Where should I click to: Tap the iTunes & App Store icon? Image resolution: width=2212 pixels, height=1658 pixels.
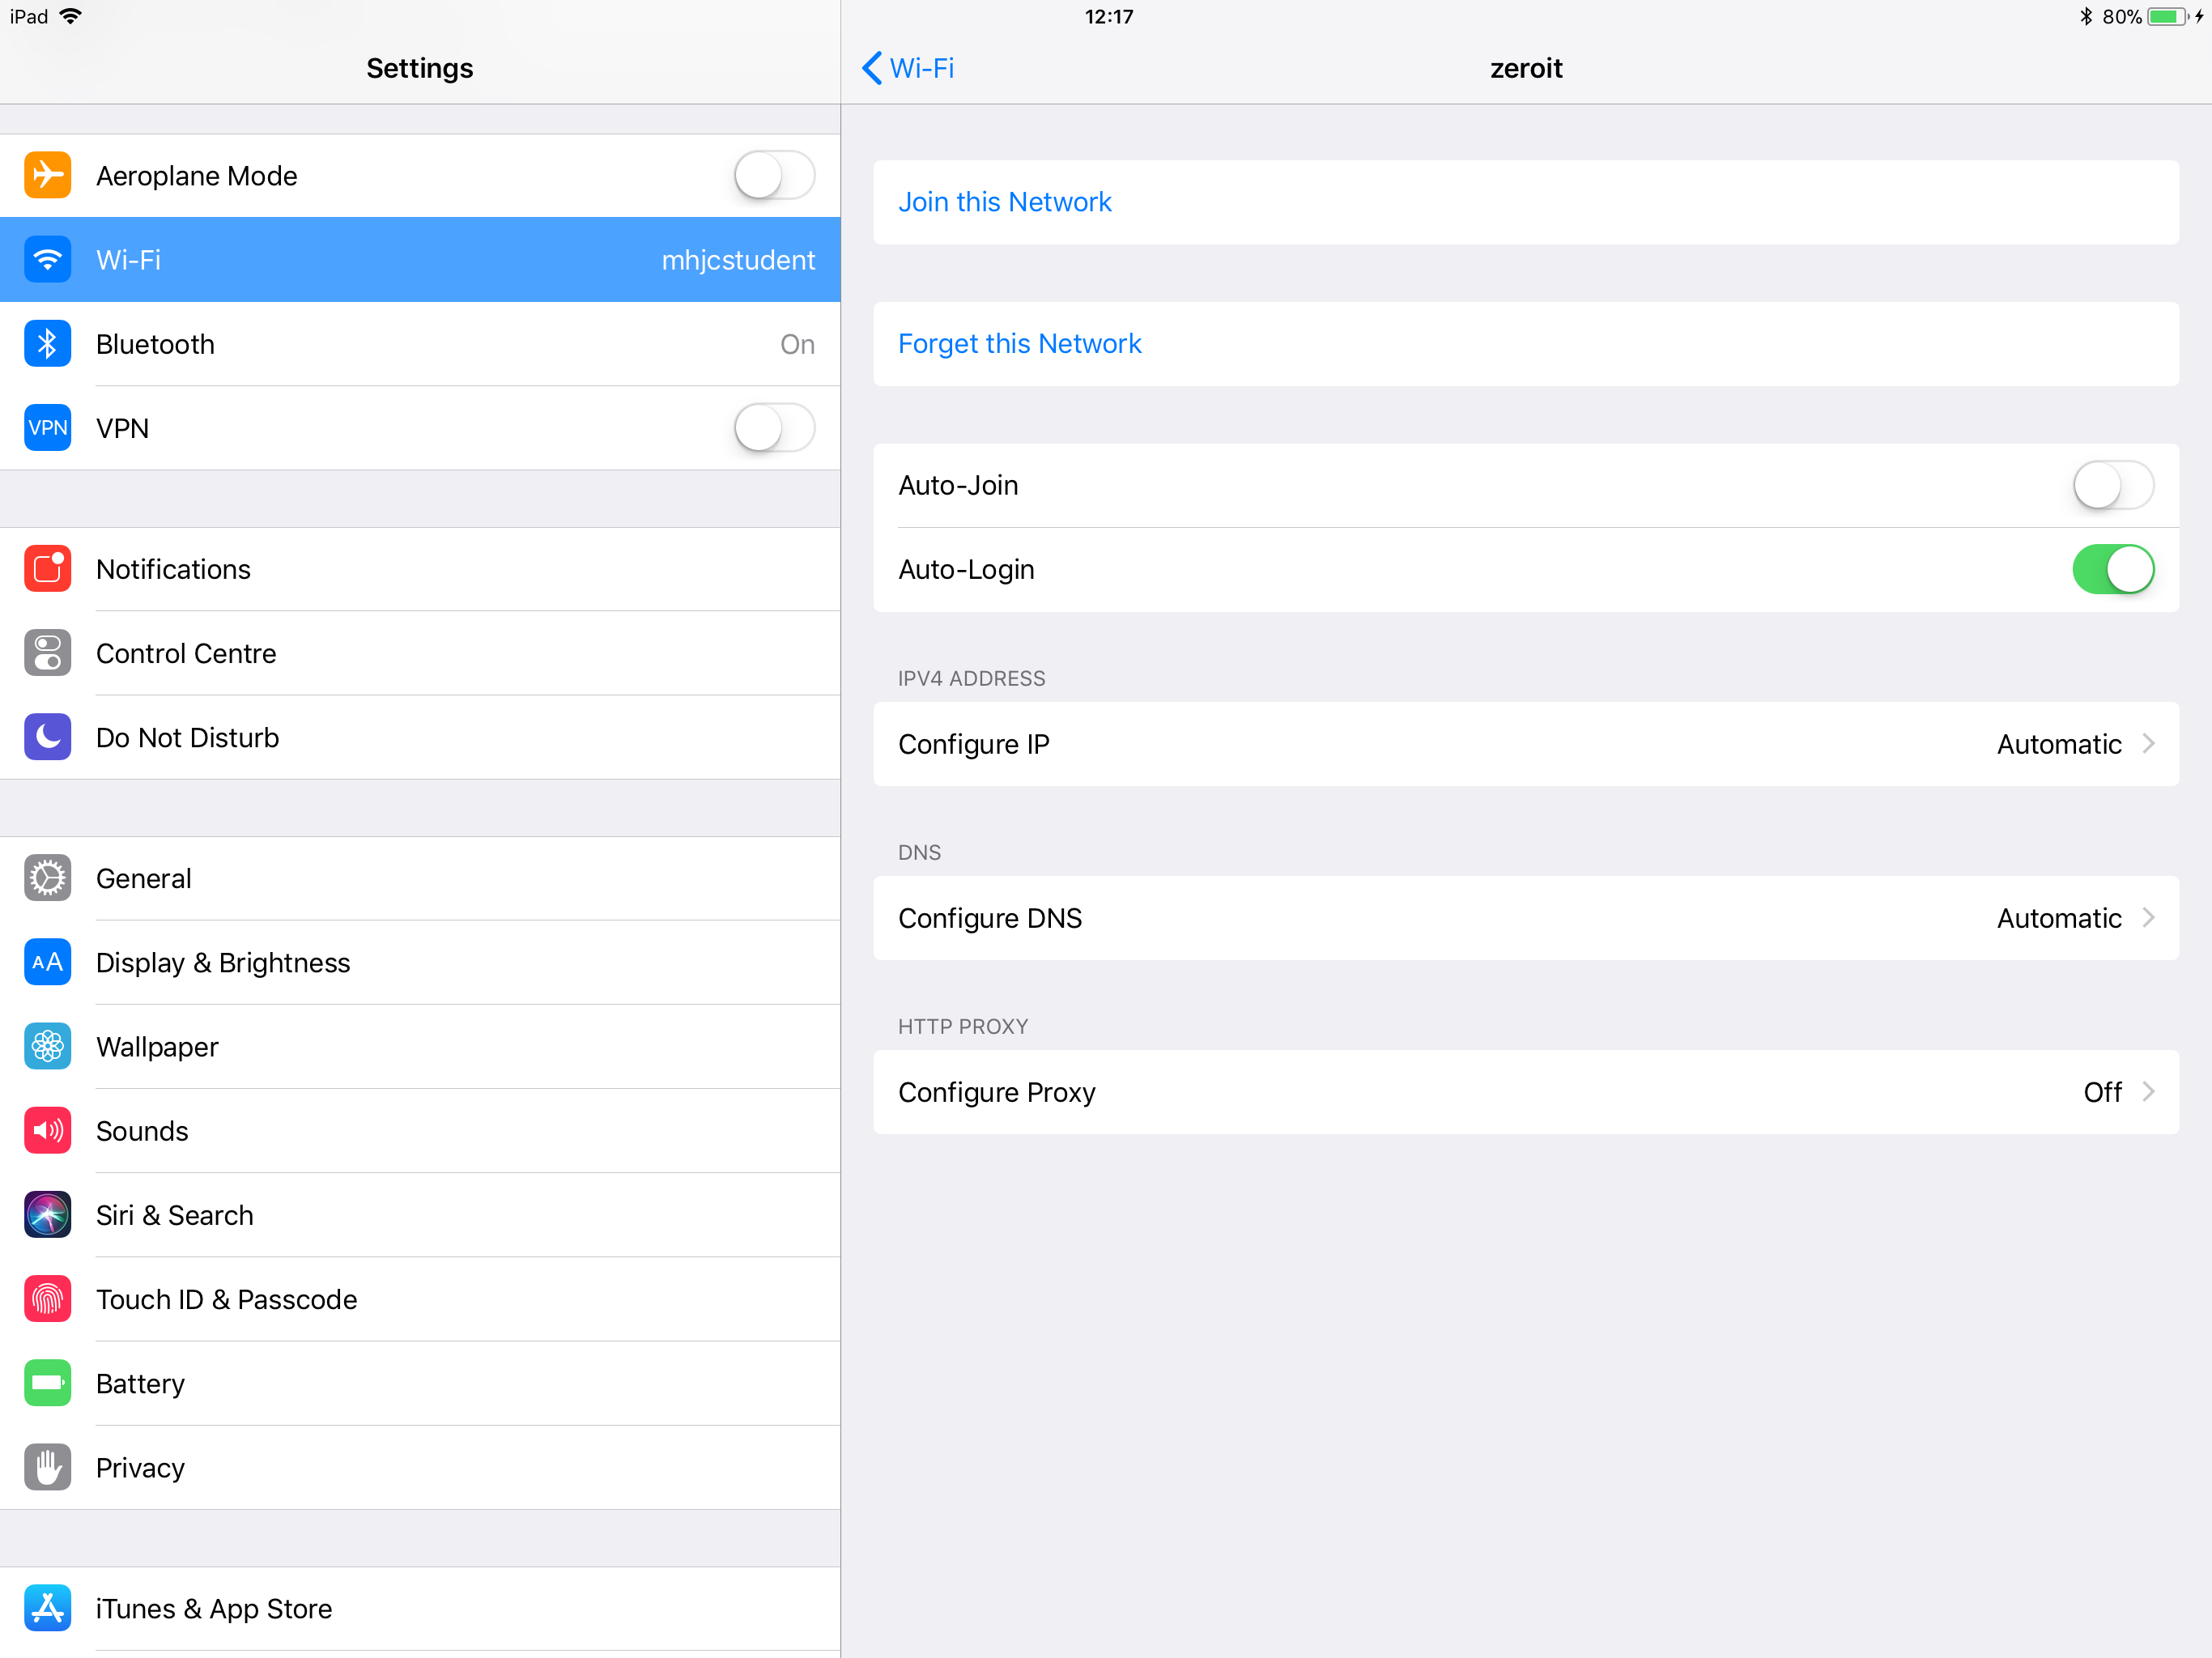pyautogui.click(x=47, y=1608)
